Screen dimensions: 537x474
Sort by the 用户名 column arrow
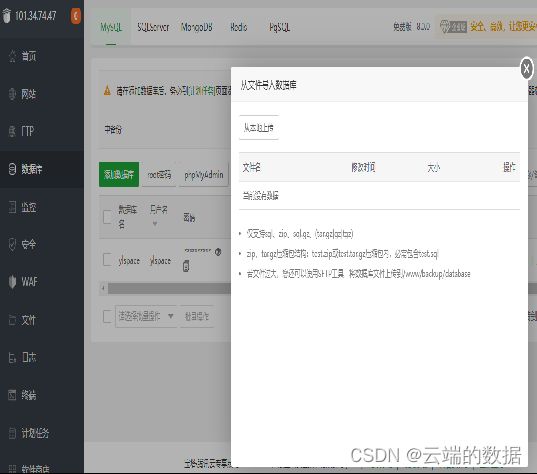[155, 224]
